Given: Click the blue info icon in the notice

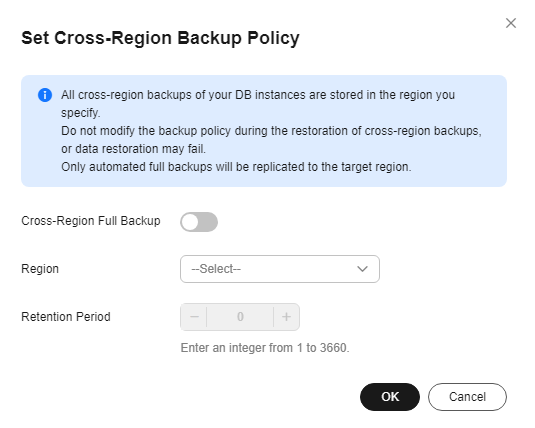Looking at the screenshot, I should pos(45,95).
